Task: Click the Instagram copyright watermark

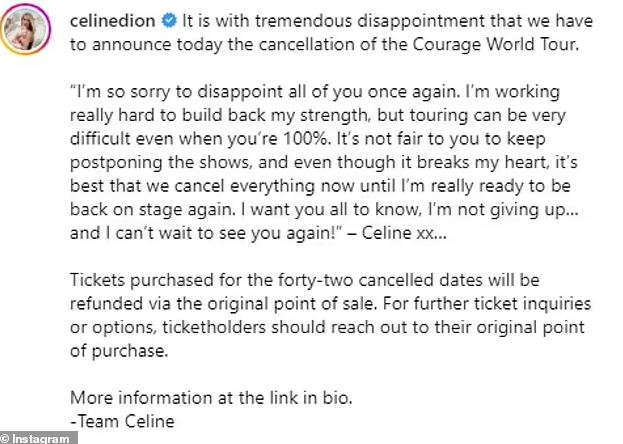Action: point(38,437)
